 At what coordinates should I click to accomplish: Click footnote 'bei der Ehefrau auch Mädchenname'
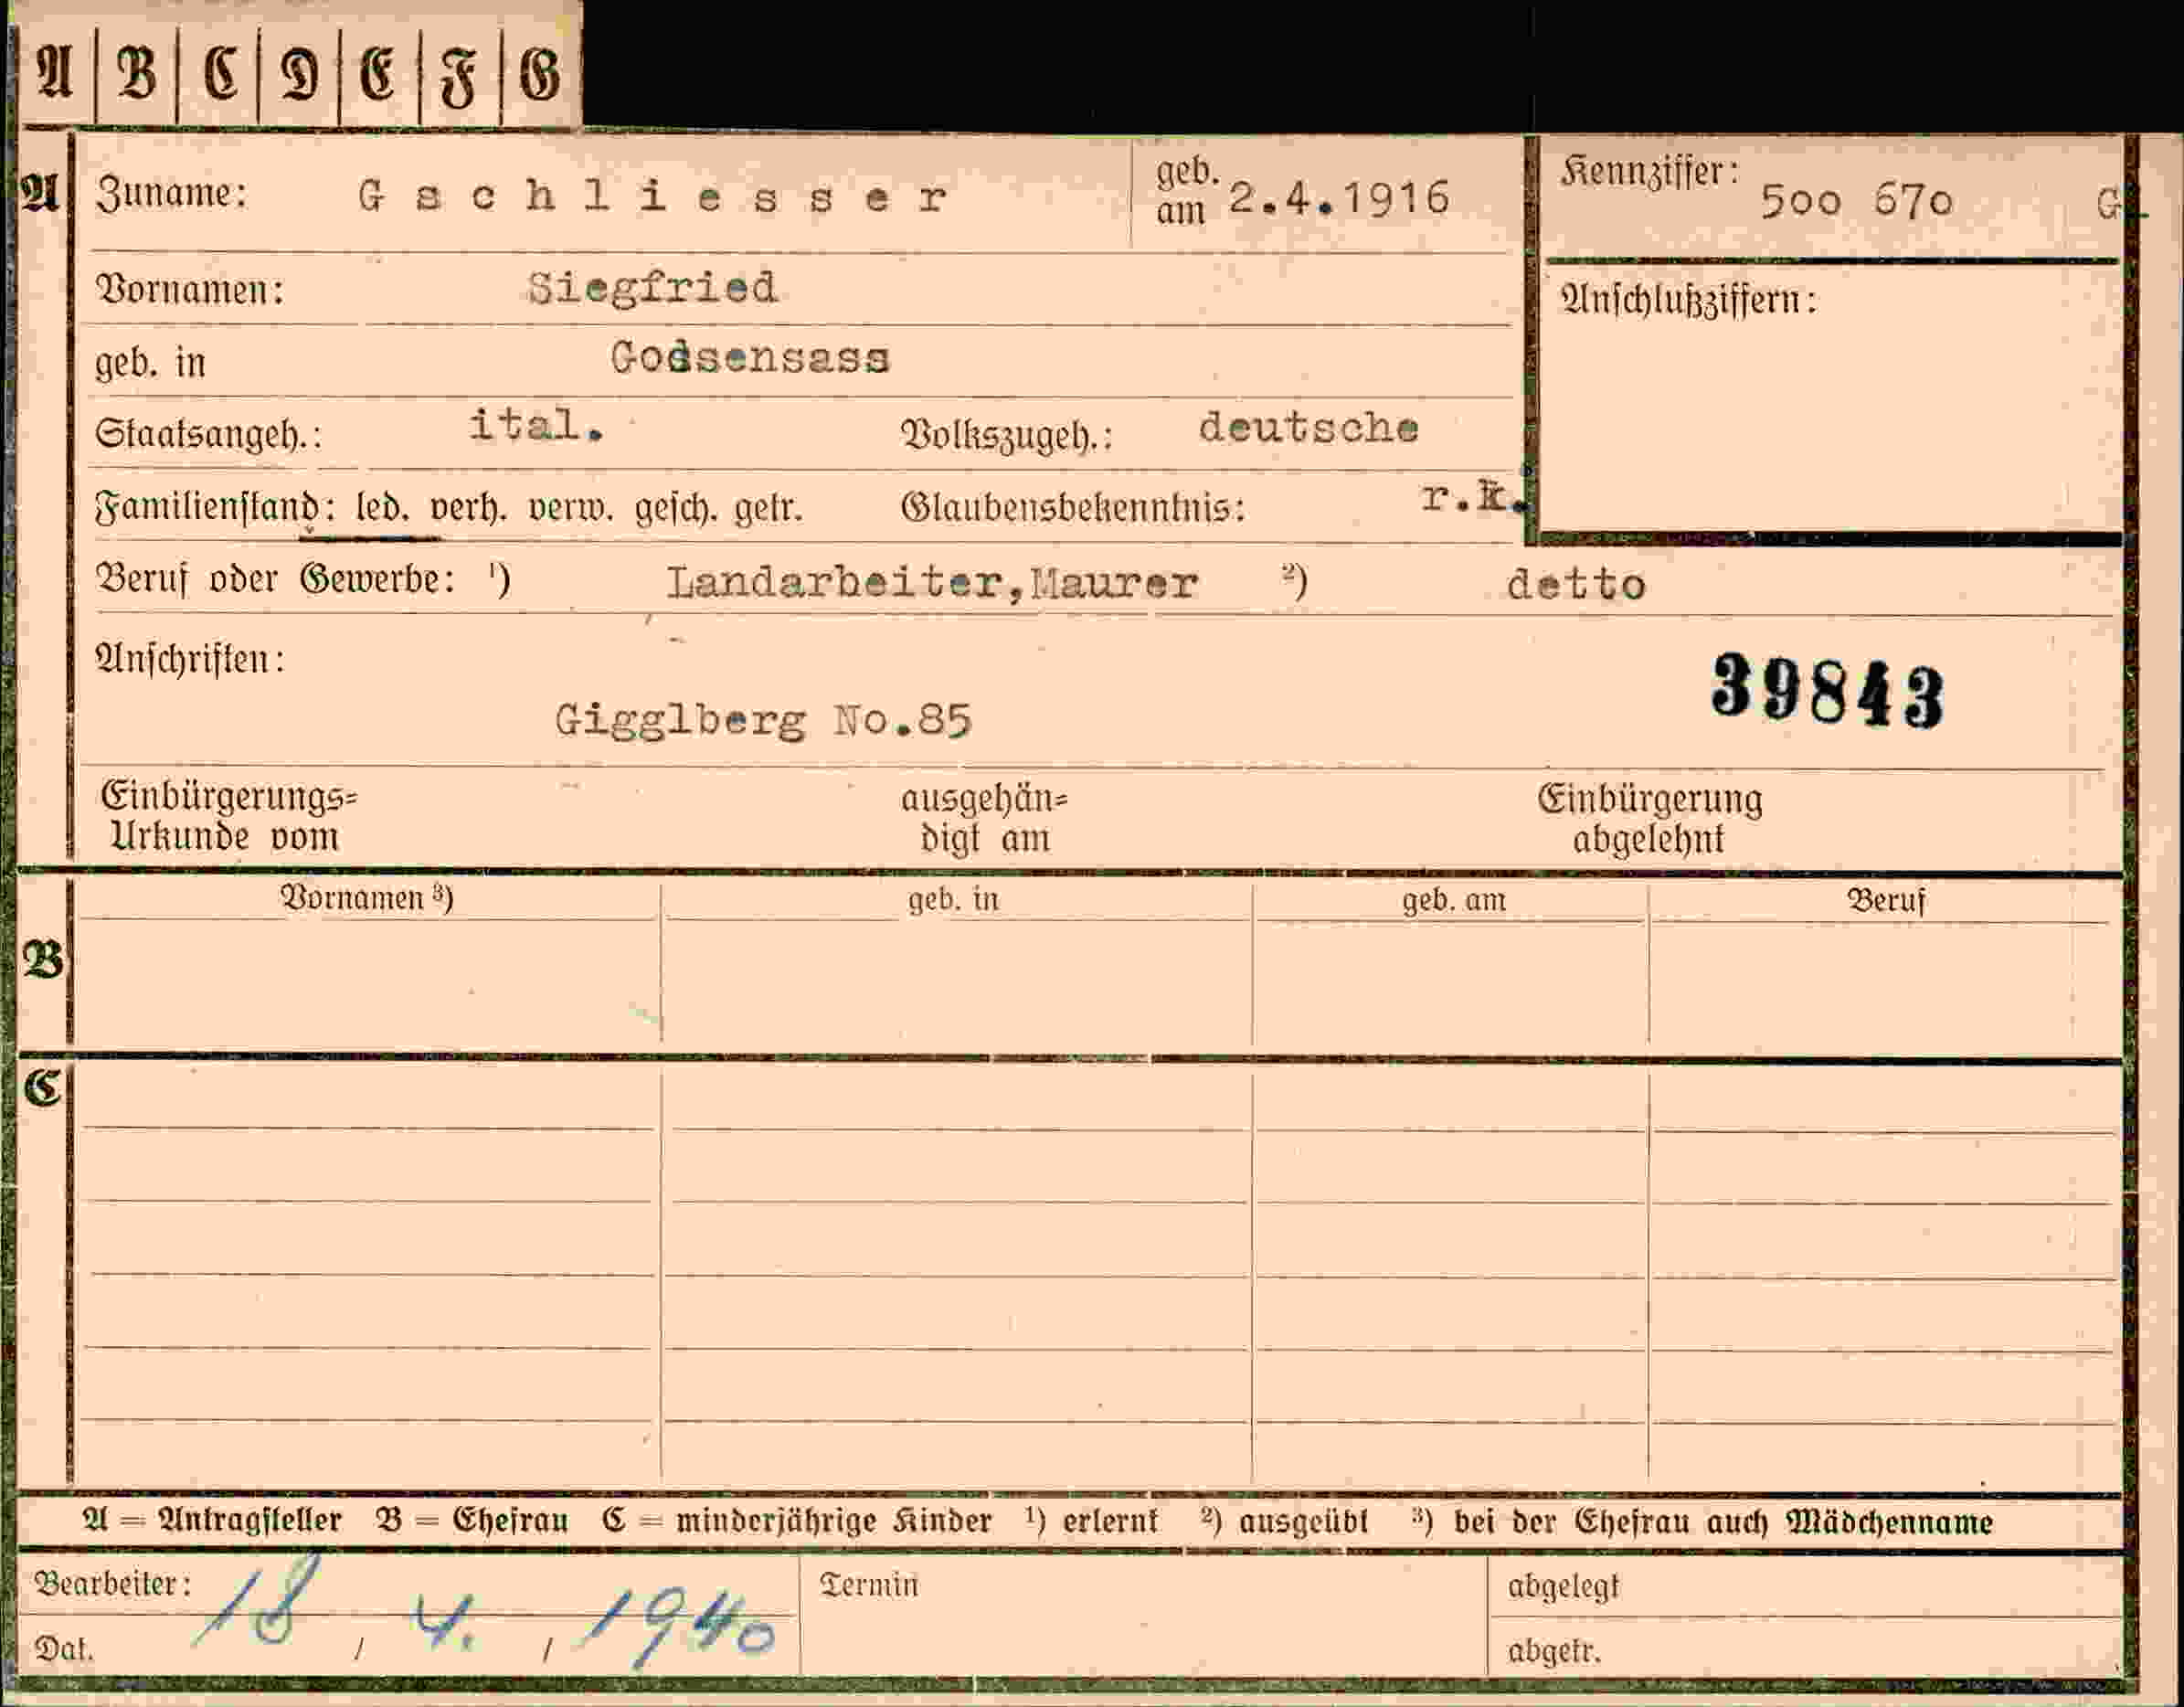[1723, 1523]
